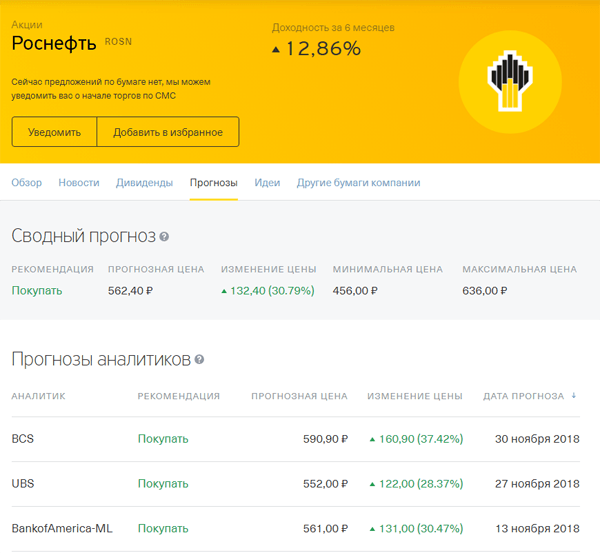Click the Акции category label
Viewport: 600px width, 553px height.
(27, 24)
